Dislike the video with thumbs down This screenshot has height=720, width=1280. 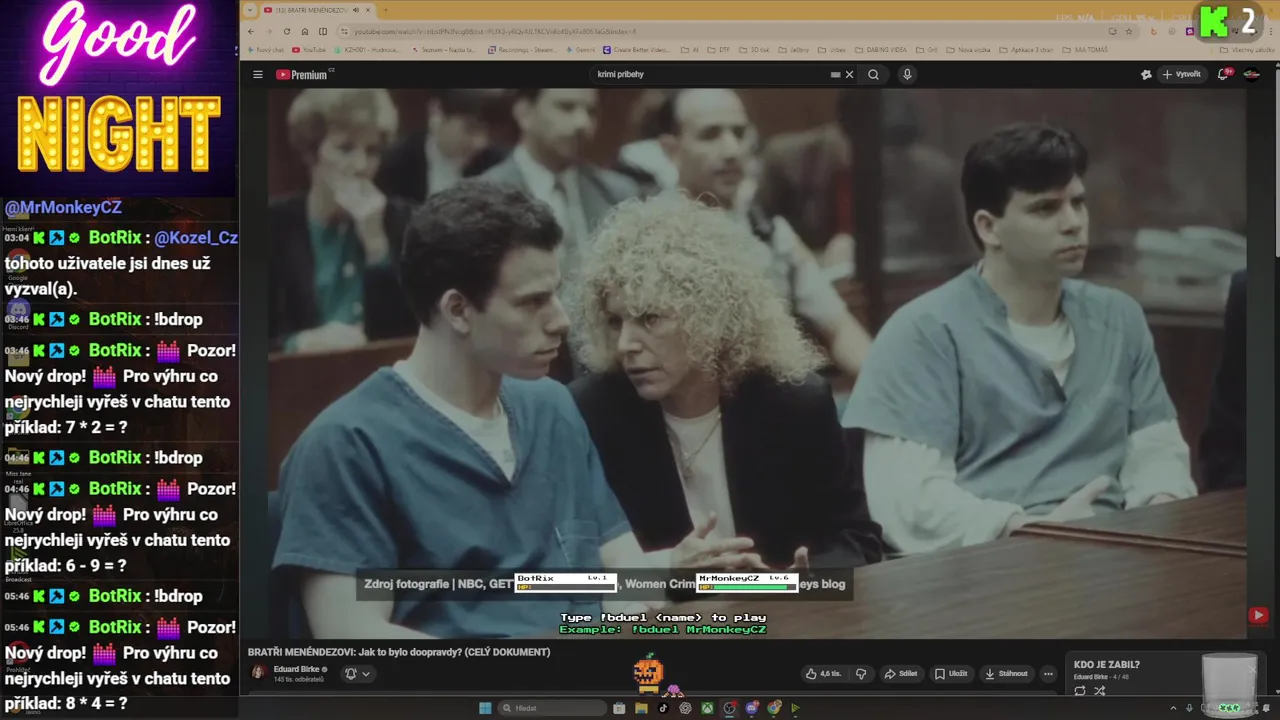point(861,674)
